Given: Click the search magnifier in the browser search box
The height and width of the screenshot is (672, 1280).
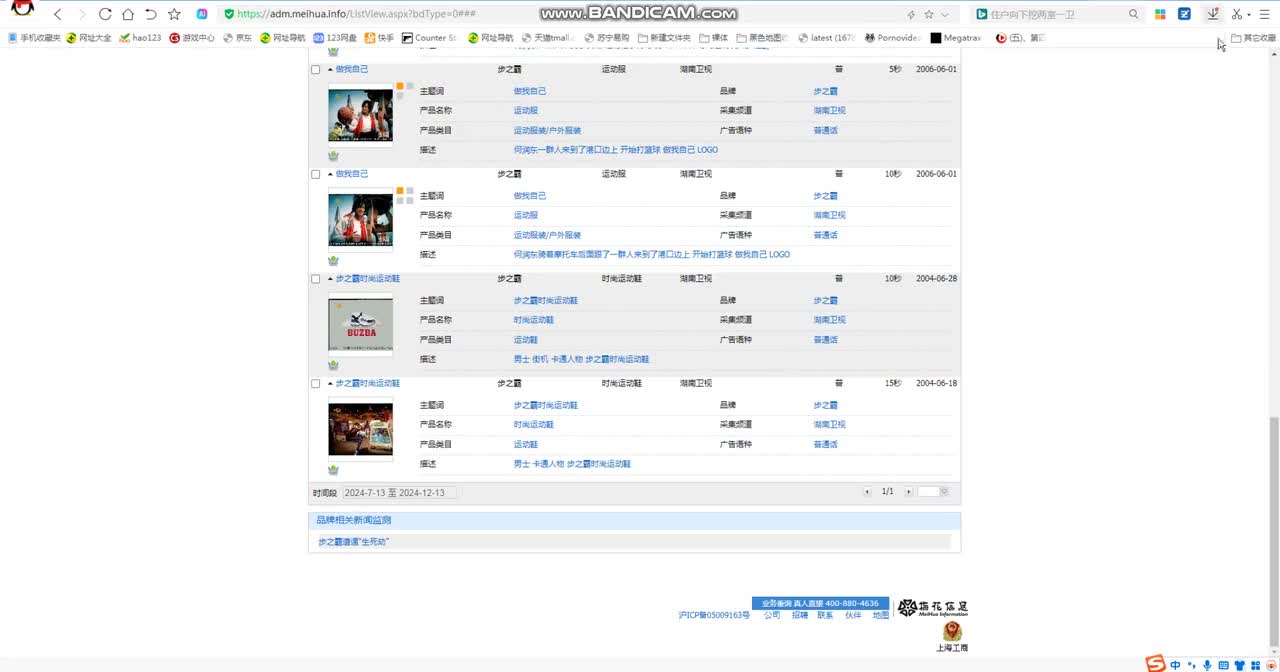Looking at the screenshot, I should [x=1133, y=14].
